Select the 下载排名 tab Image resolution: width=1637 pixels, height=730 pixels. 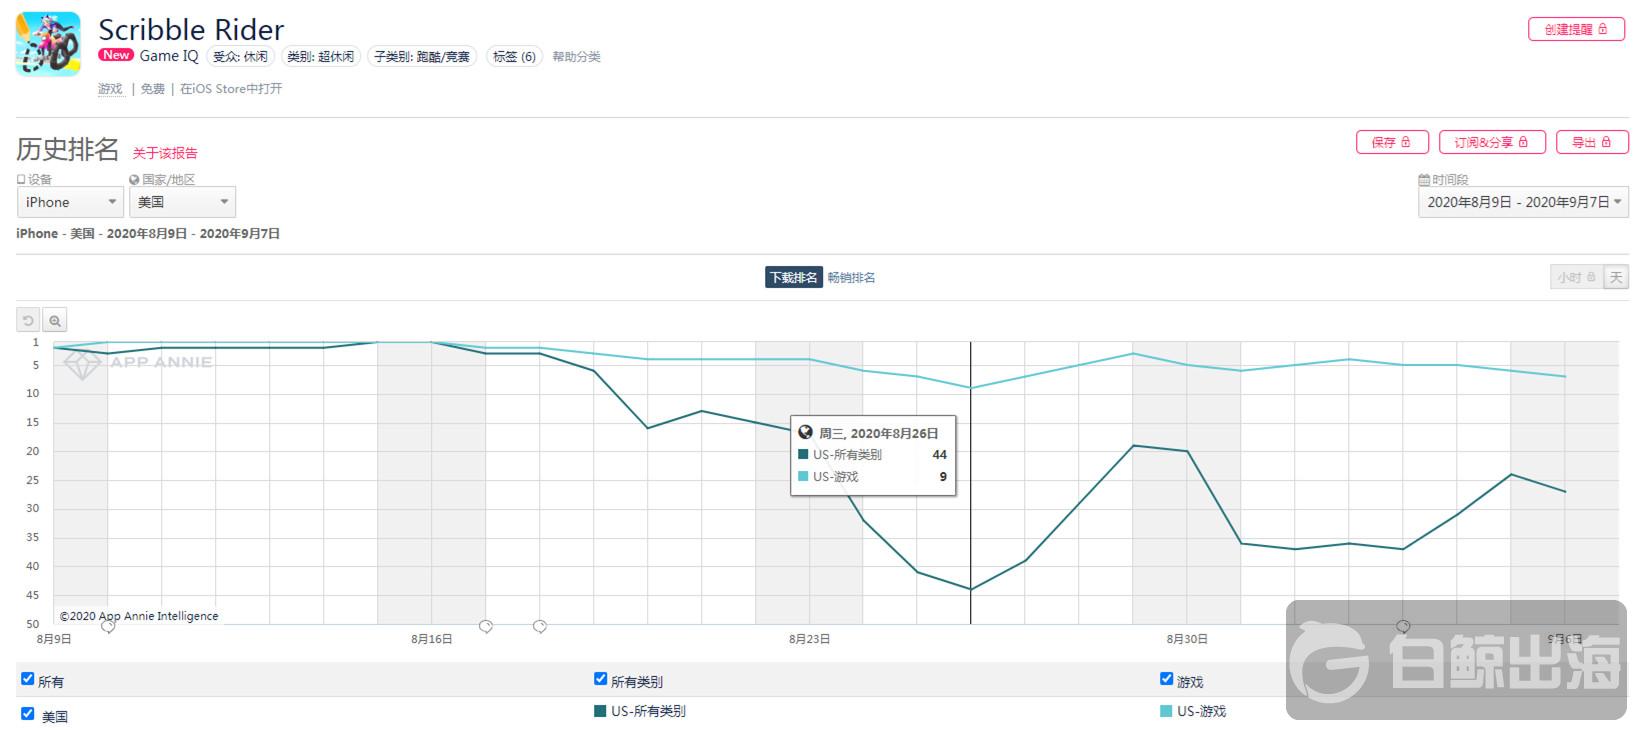tap(793, 278)
